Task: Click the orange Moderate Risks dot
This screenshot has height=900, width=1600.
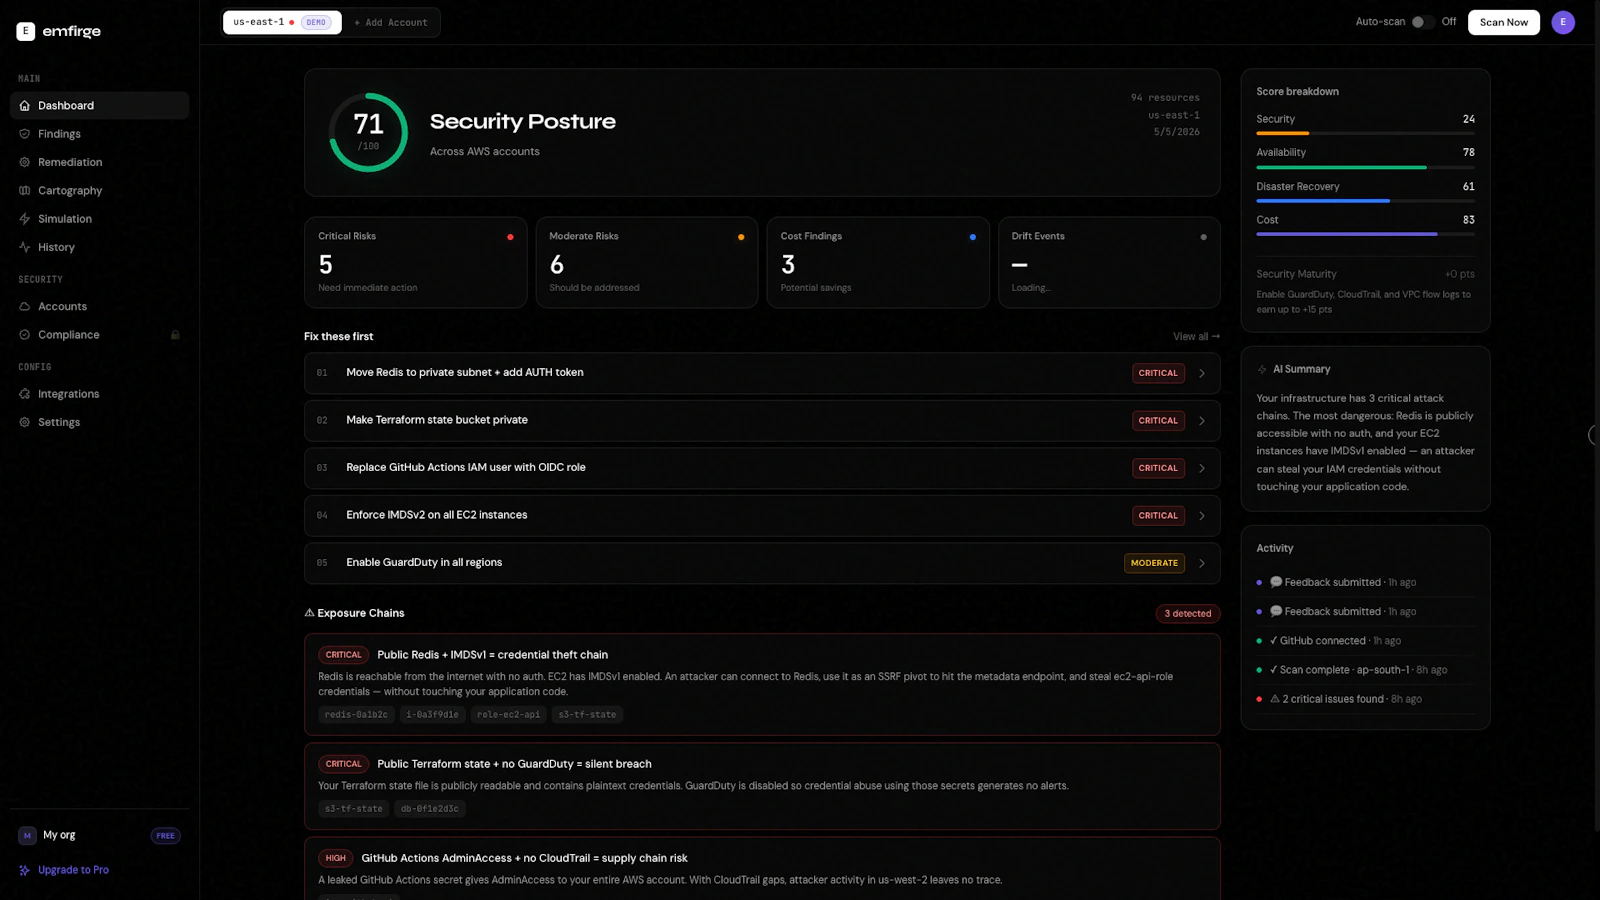Action: tap(741, 237)
